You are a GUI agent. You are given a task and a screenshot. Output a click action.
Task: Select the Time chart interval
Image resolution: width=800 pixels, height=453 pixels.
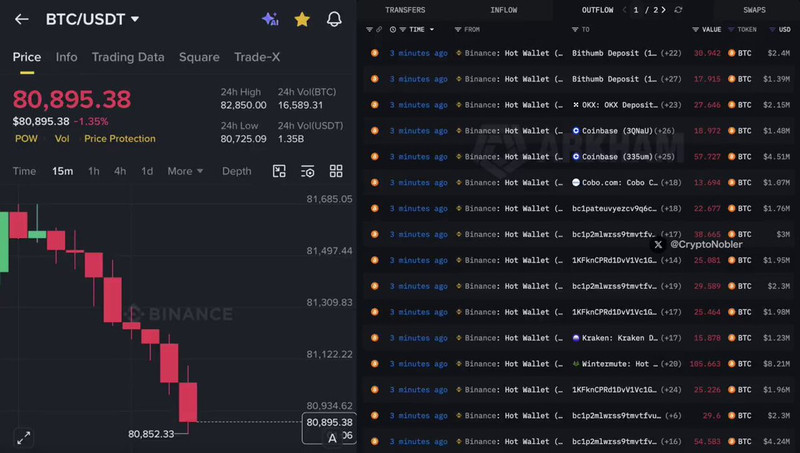tap(24, 171)
